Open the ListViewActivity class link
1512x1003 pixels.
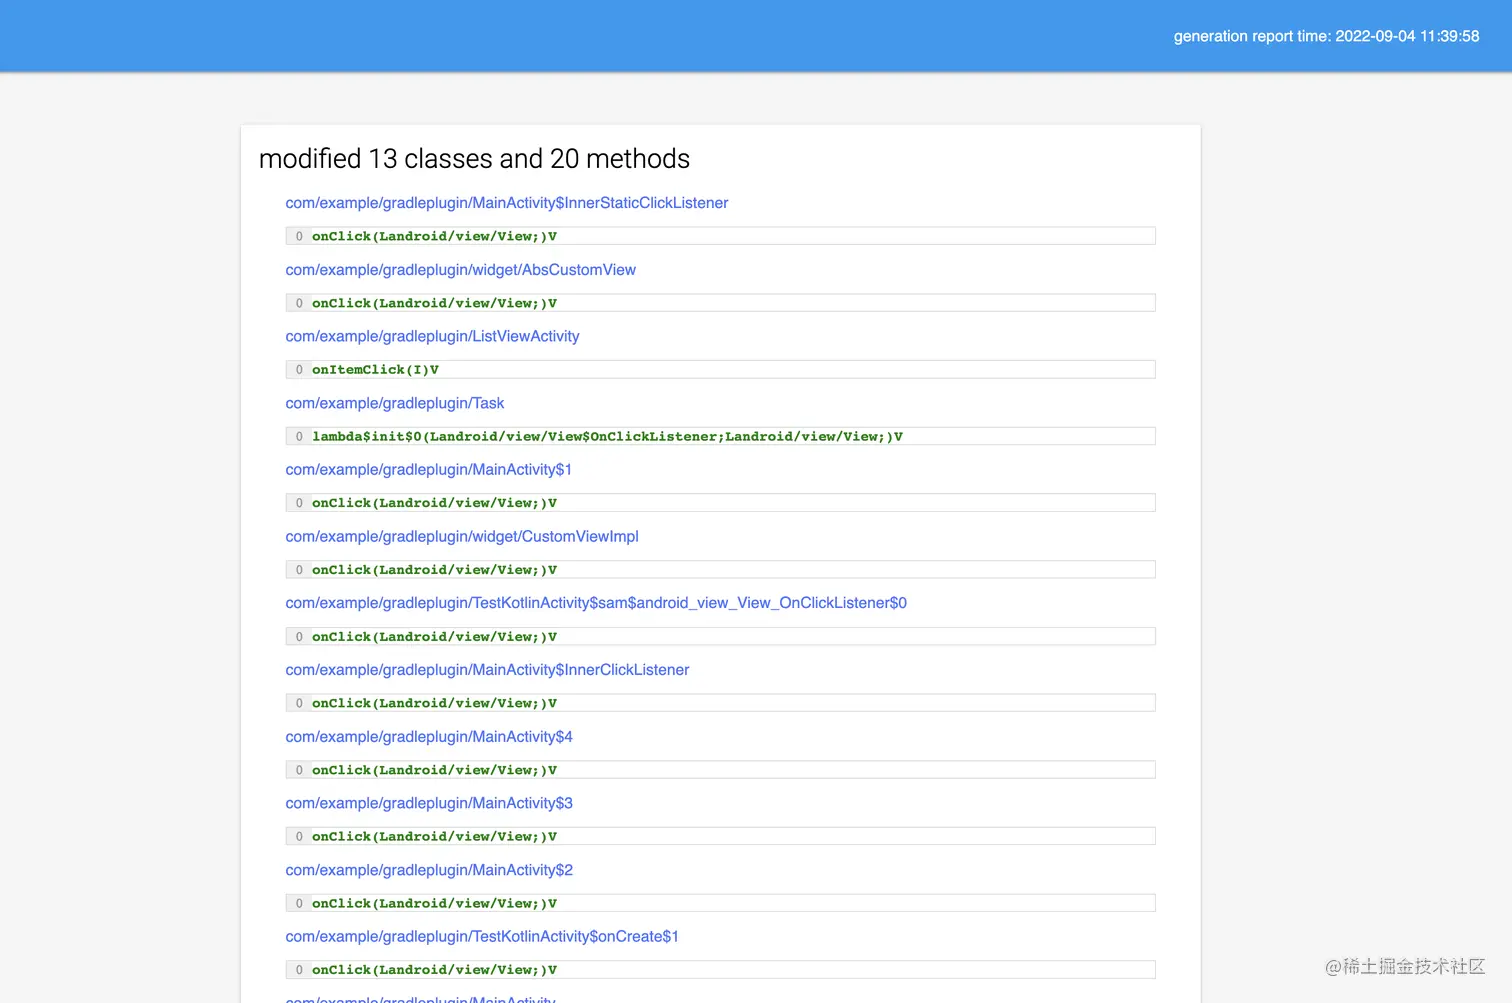[x=432, y=336]
